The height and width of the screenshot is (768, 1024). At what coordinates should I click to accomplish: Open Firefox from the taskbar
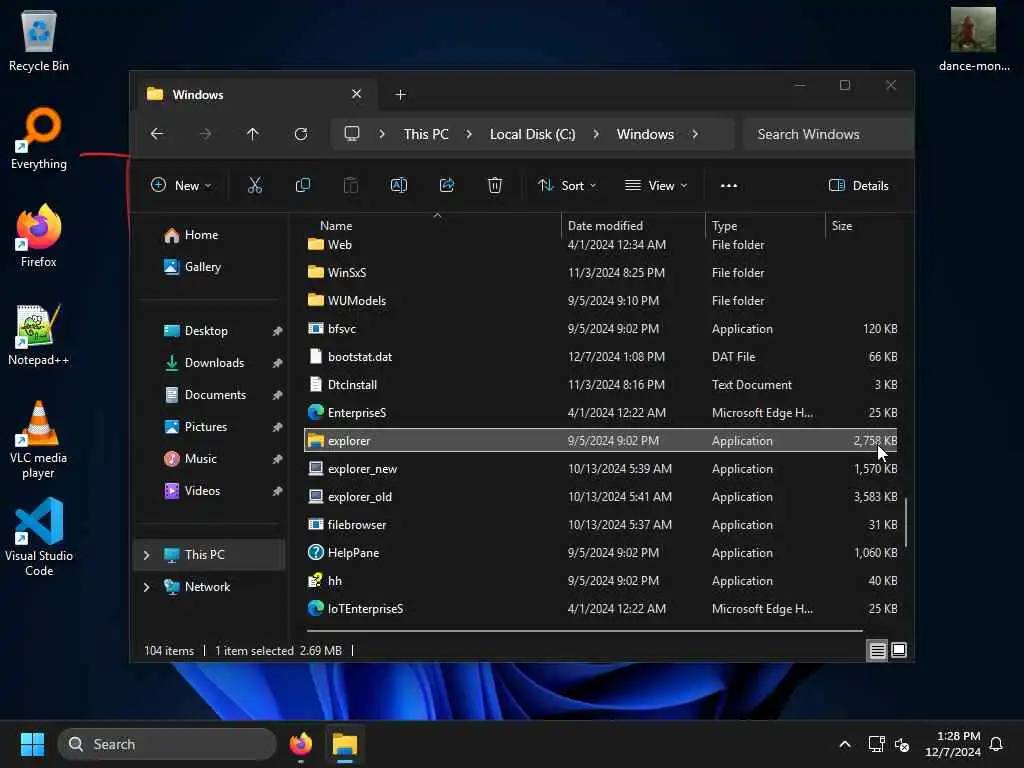pyautogui.click(x=301, y=744)
